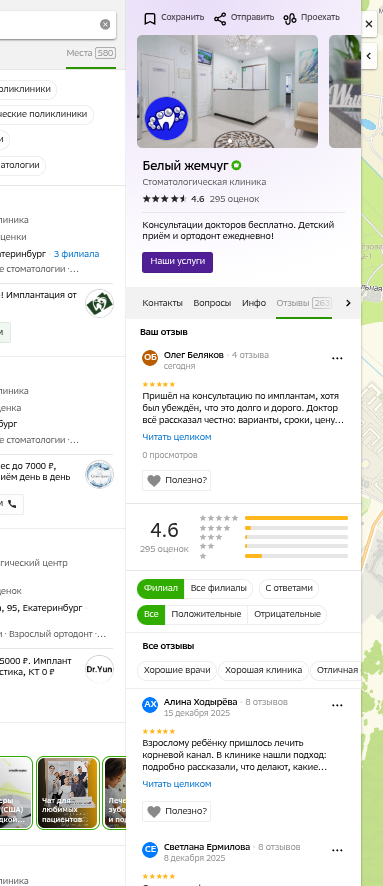Screen dimensions: 383x886
Task: Select the Хорошие врачи tag
Action: point(177,670)
